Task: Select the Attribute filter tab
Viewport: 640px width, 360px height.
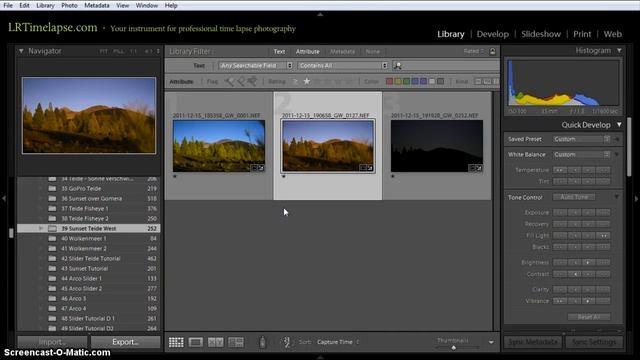Action: click(308, 51)
